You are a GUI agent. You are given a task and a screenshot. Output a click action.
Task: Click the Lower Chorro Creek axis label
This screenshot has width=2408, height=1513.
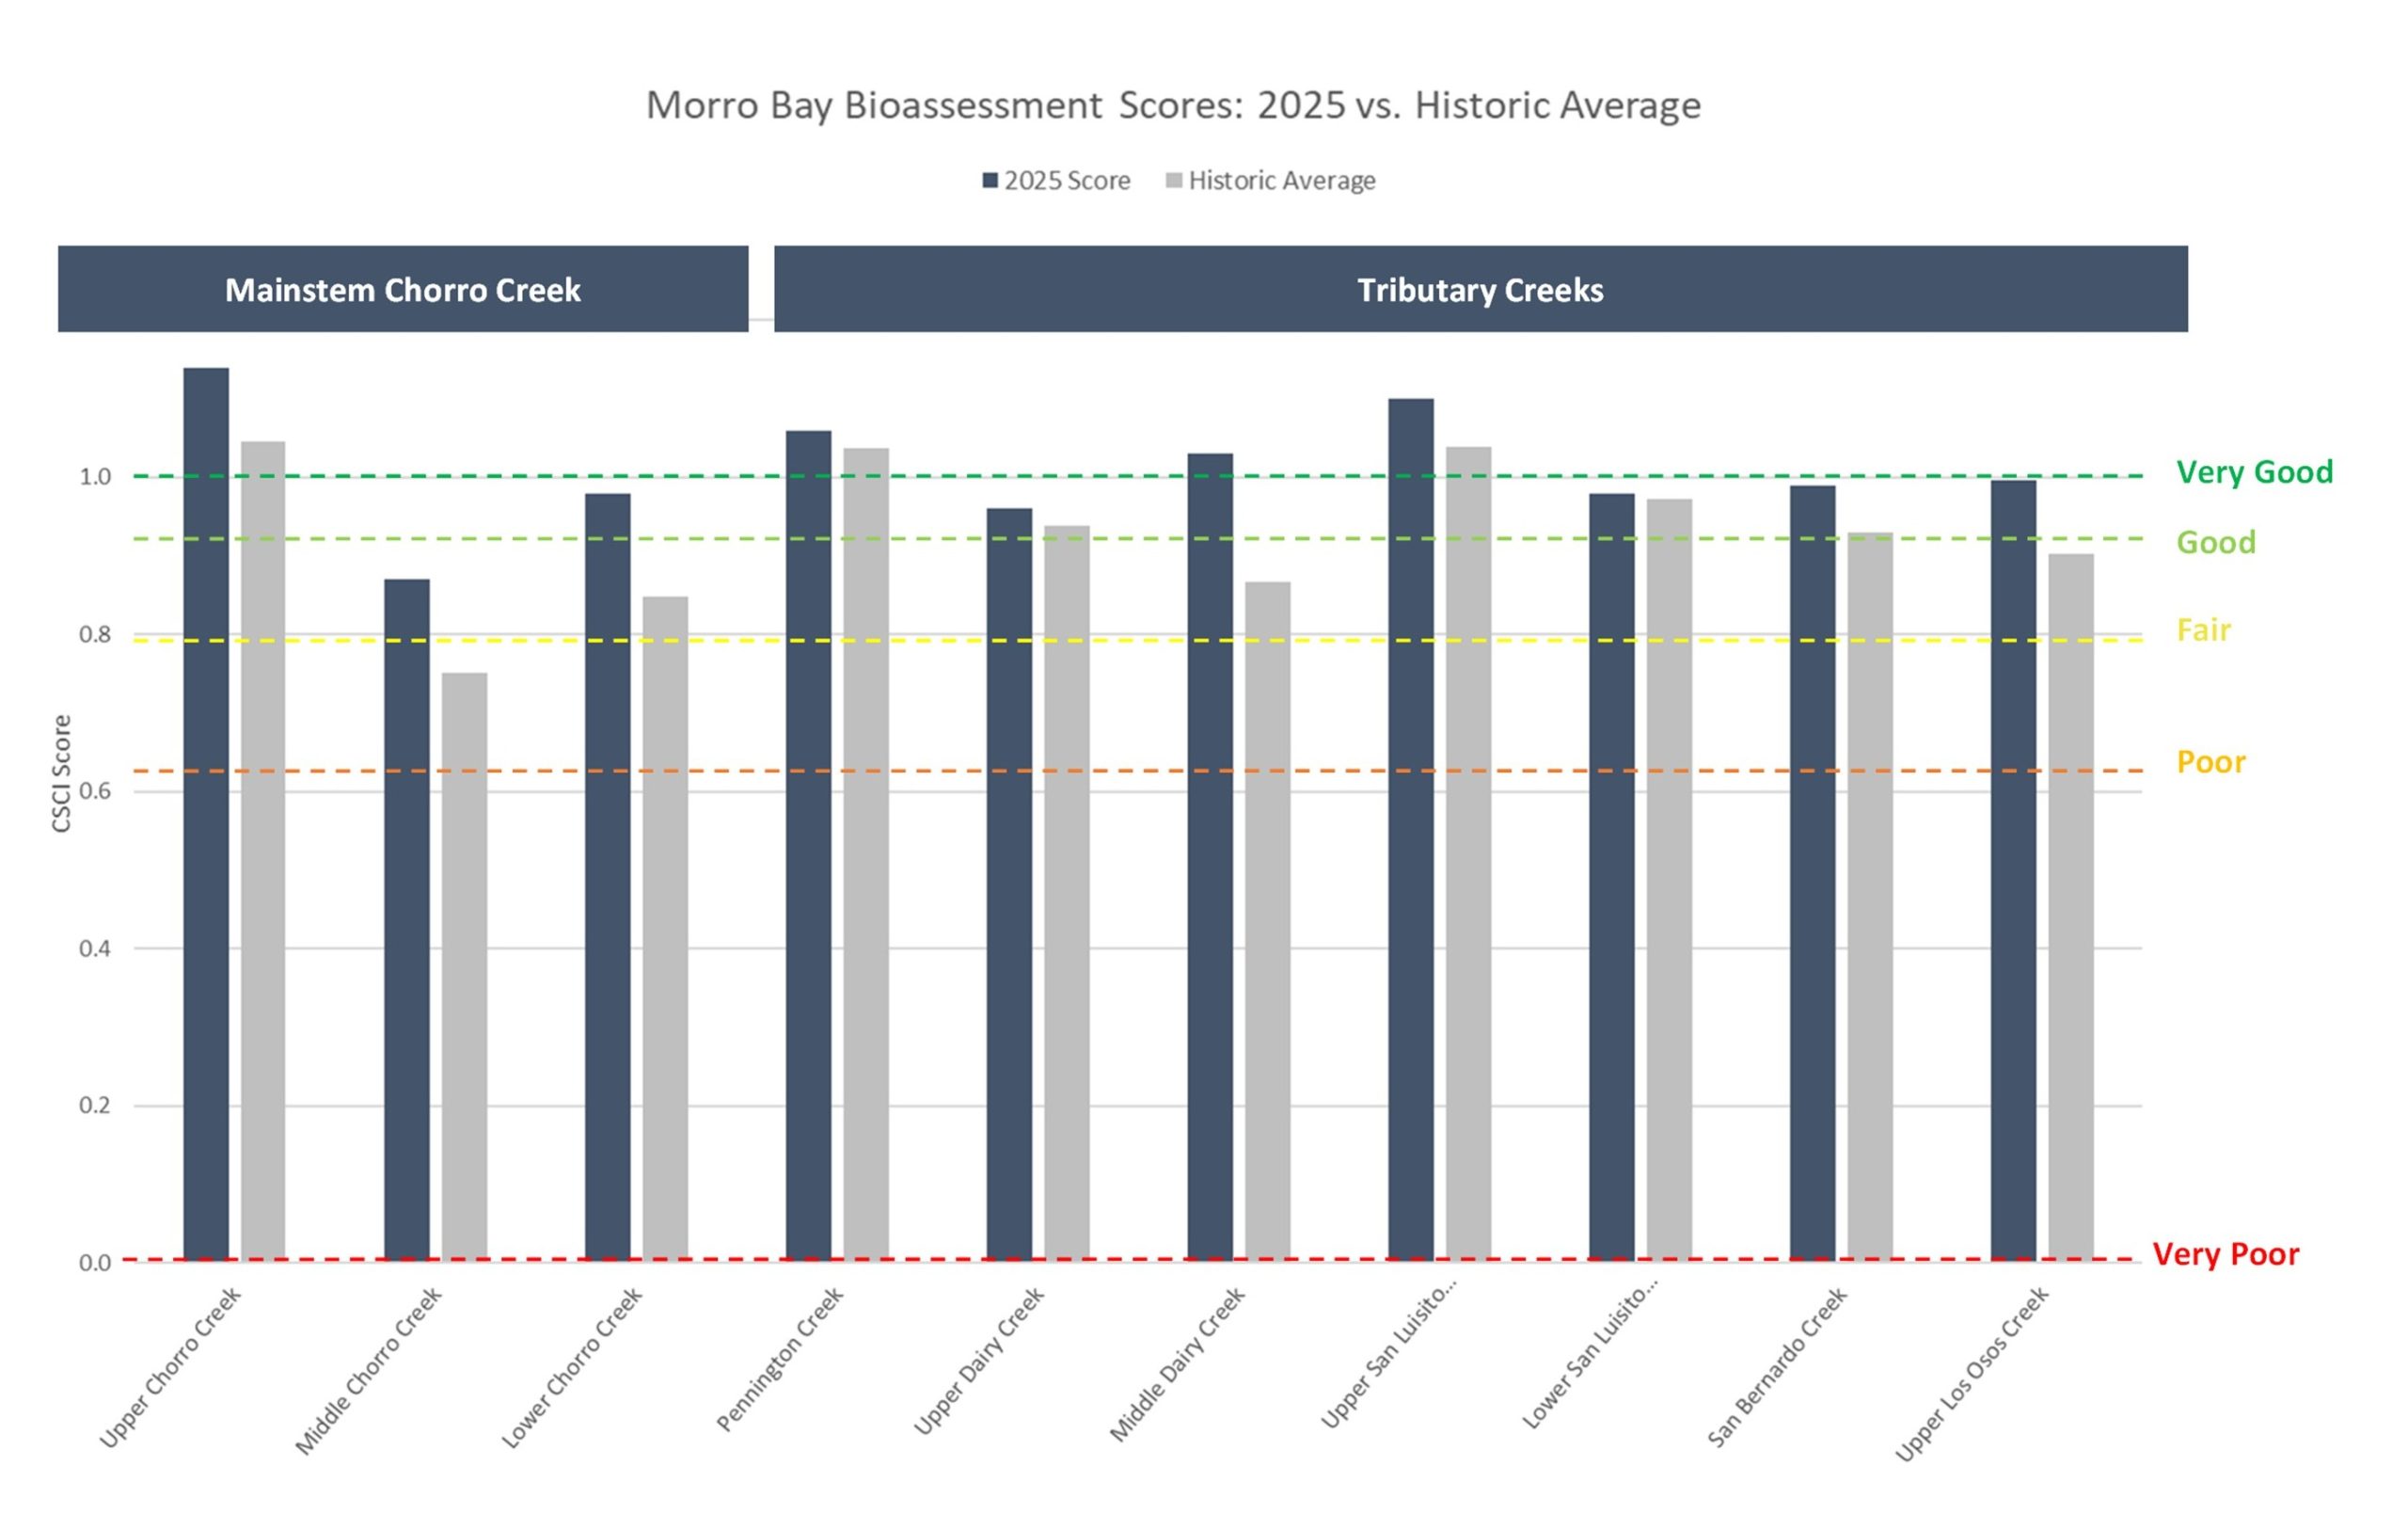coord(572,1367)
